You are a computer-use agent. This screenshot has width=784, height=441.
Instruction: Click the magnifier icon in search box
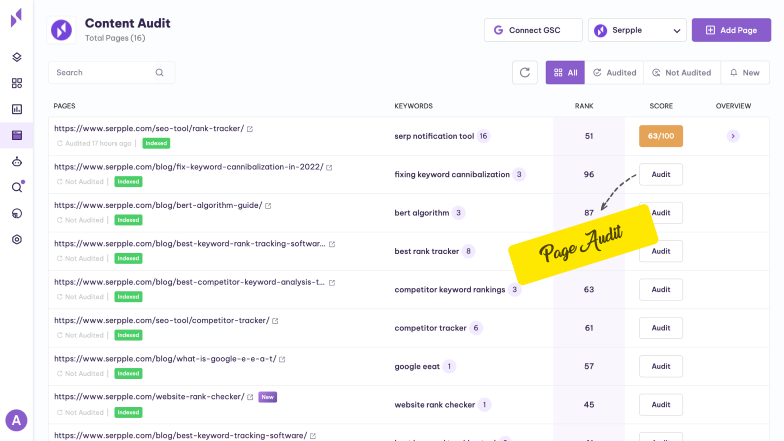pyautogui.click(x=160, y=72)
